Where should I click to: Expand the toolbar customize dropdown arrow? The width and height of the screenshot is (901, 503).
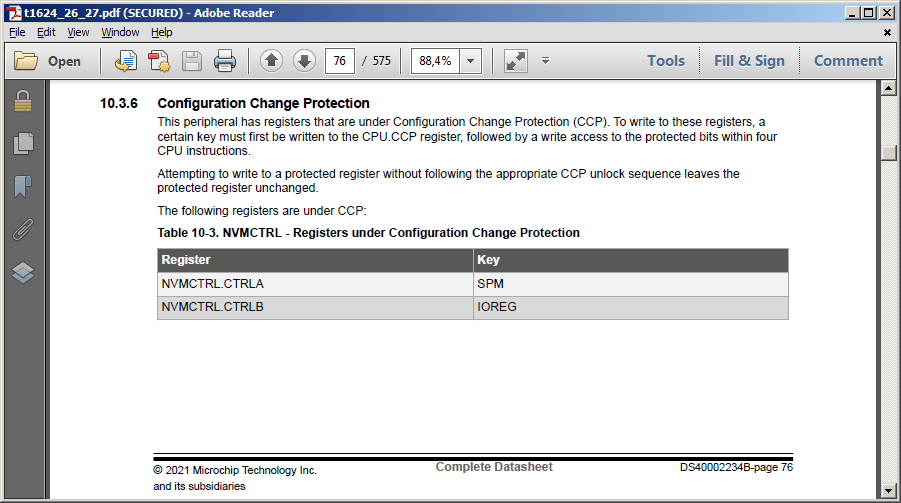coord(545,60)
